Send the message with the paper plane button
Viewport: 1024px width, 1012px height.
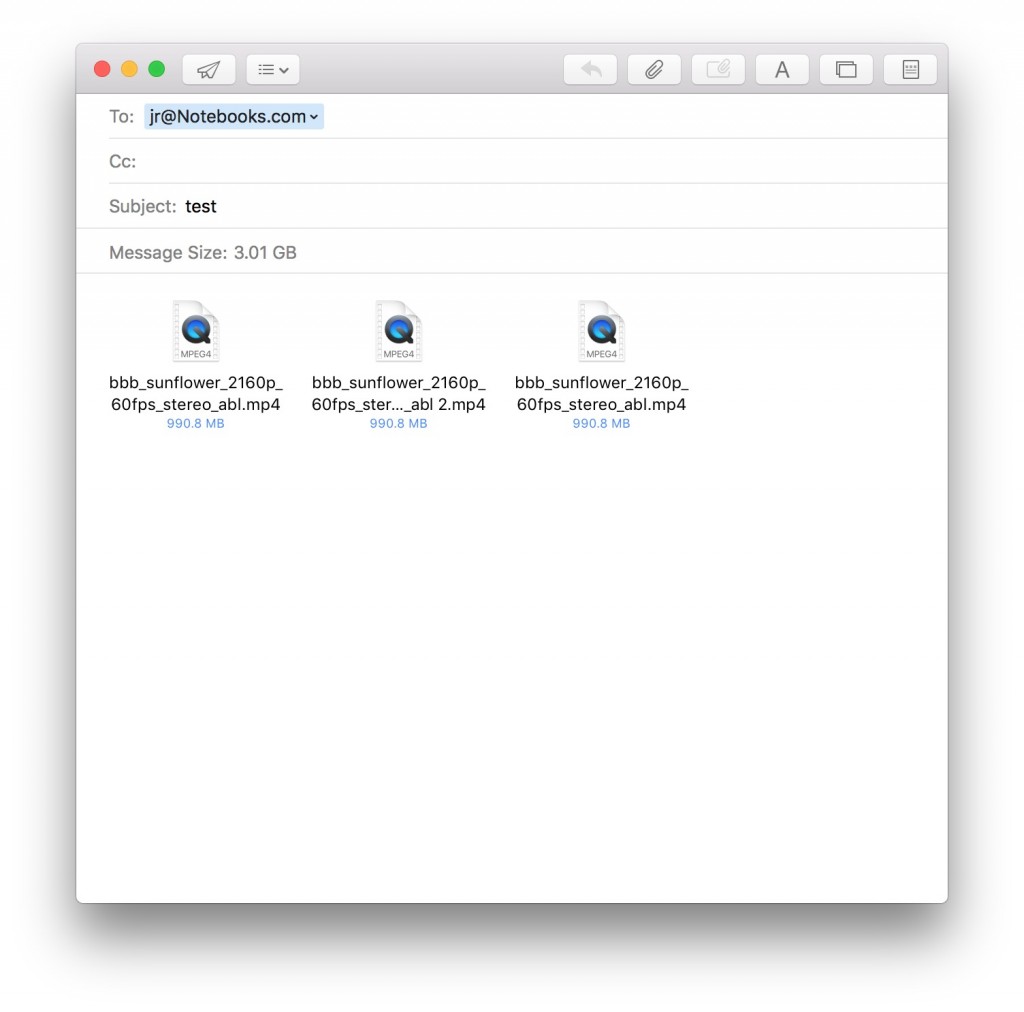point(208,69)
